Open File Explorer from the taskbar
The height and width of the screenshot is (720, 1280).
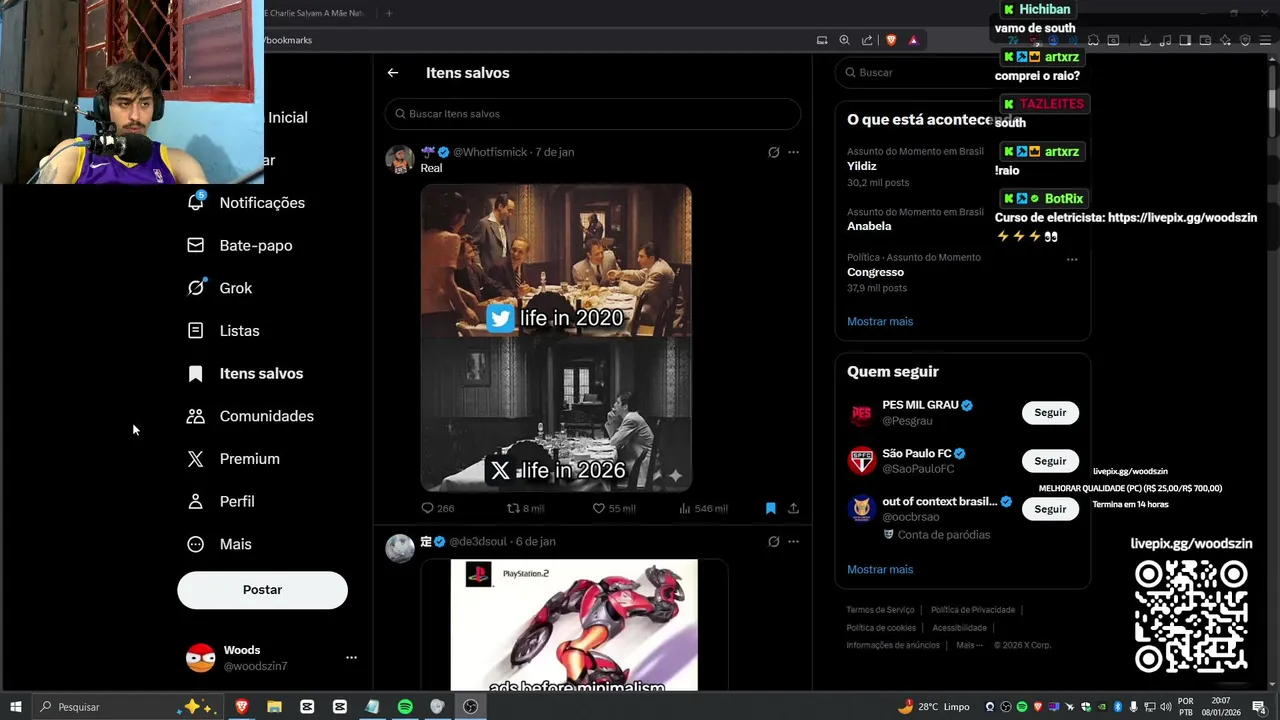pos(274,707)
